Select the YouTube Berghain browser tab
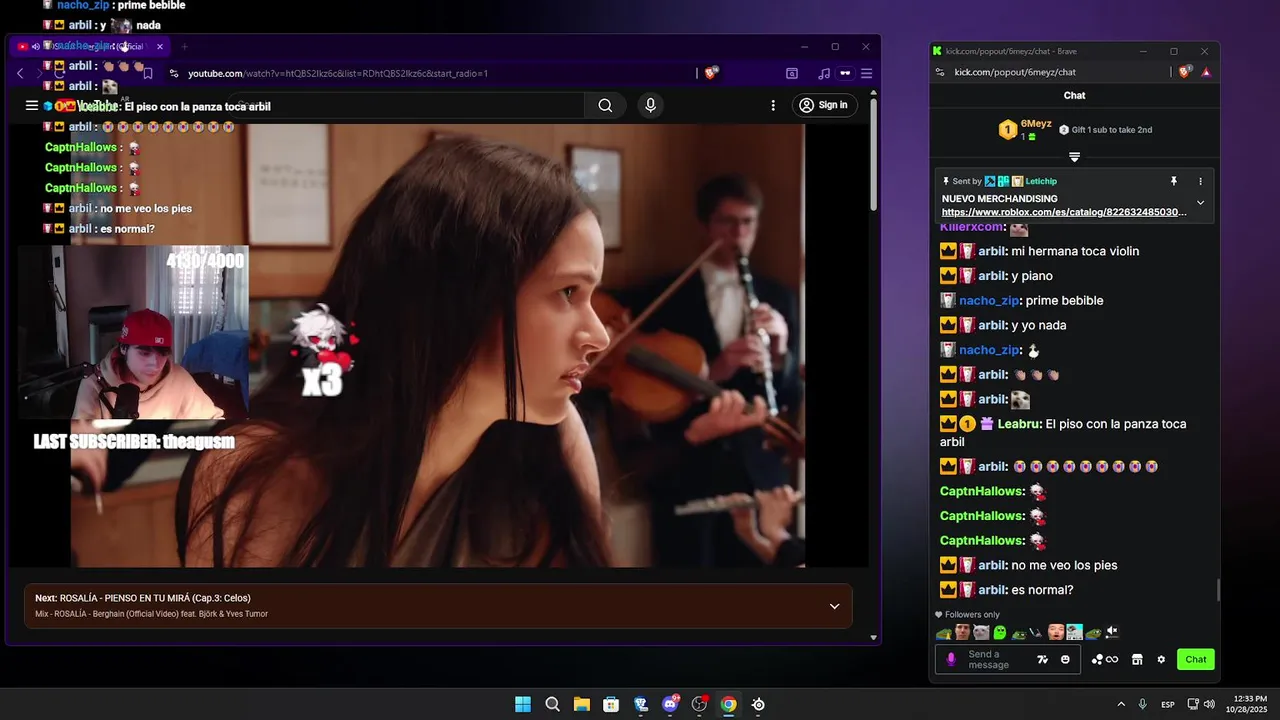Viewport: 1280px width, 720px height. (x=90, y=46)
